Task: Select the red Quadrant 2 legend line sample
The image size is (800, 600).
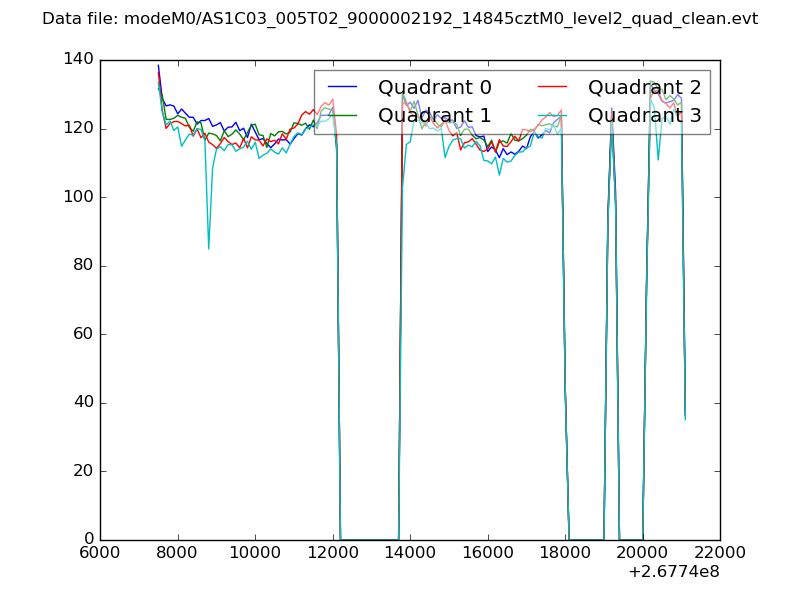Action: [552, 88]
